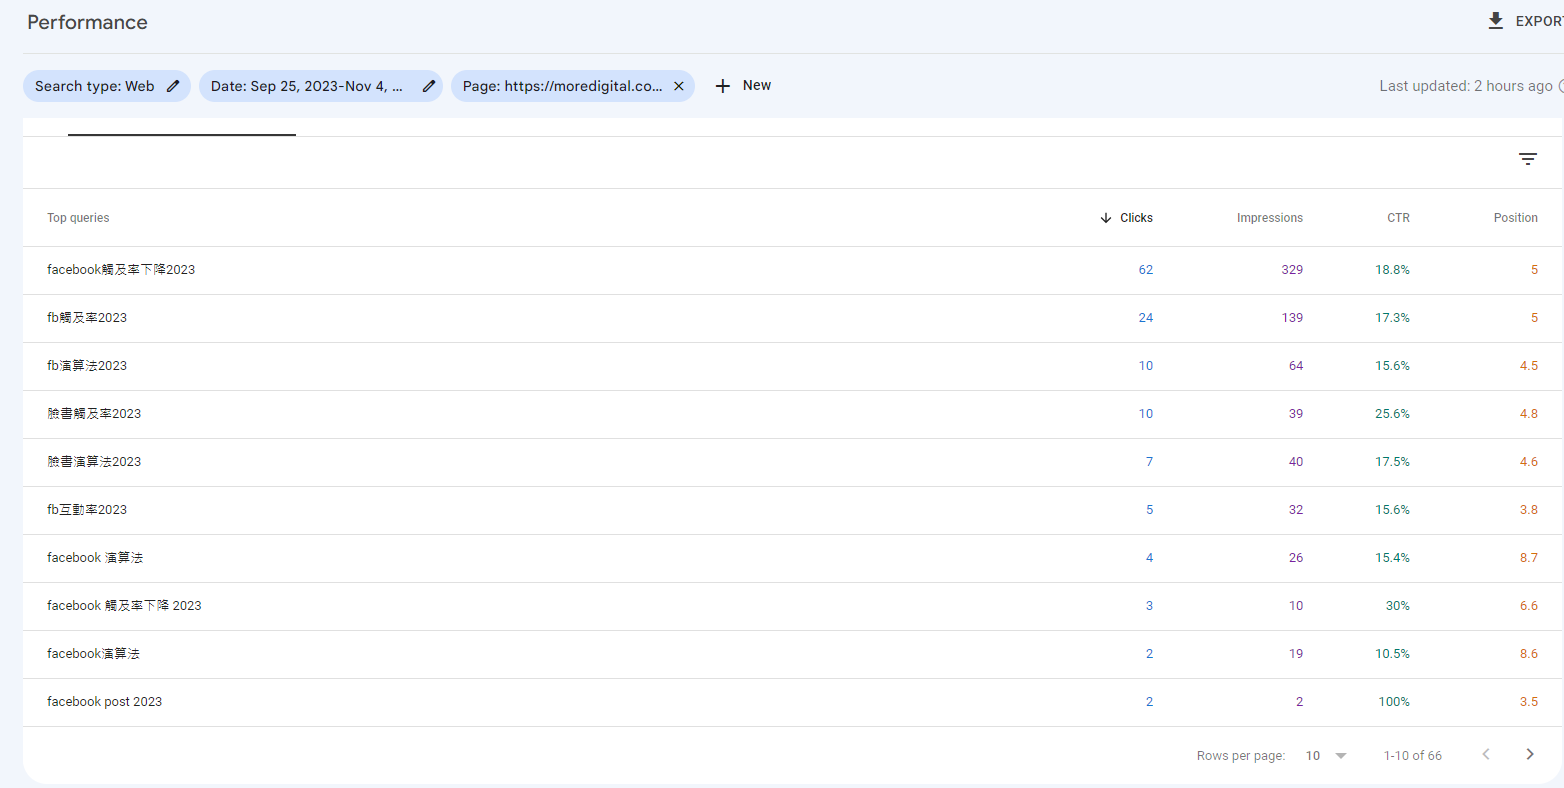Viewport: 1564px width, 788px height.
Task: Click the Export download icon
Action: tap(1495, 21)
